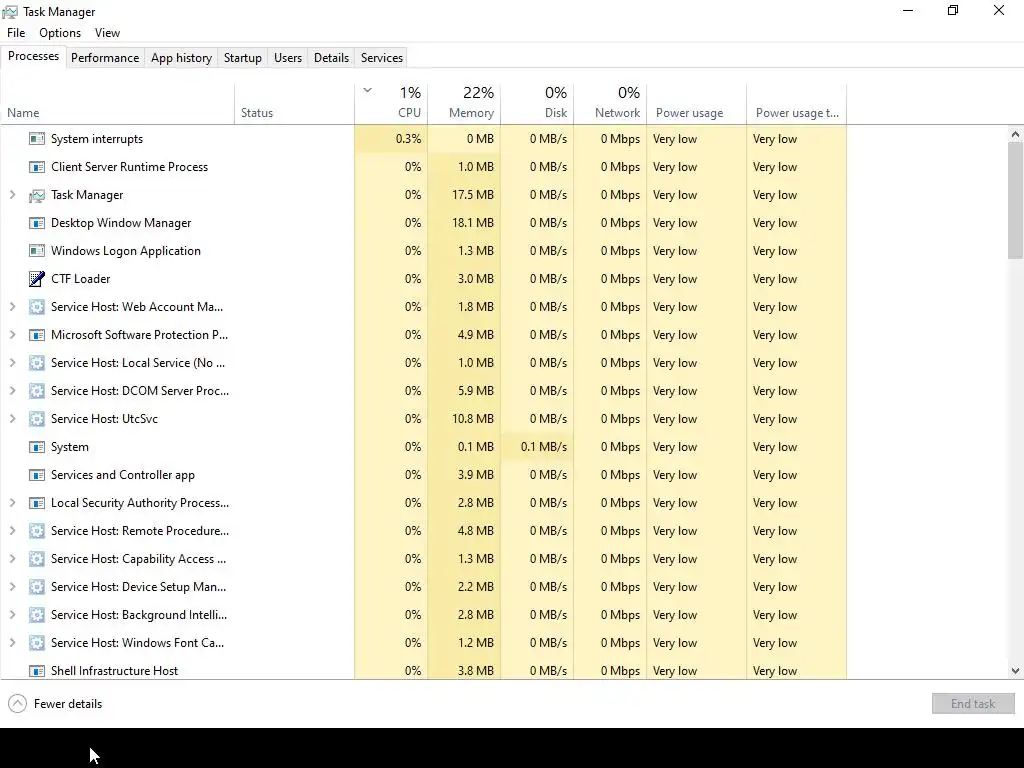1024x768 pixels.
Task: Click the Microsoft Software Protection icon
Action: click(x=37, y=335)
